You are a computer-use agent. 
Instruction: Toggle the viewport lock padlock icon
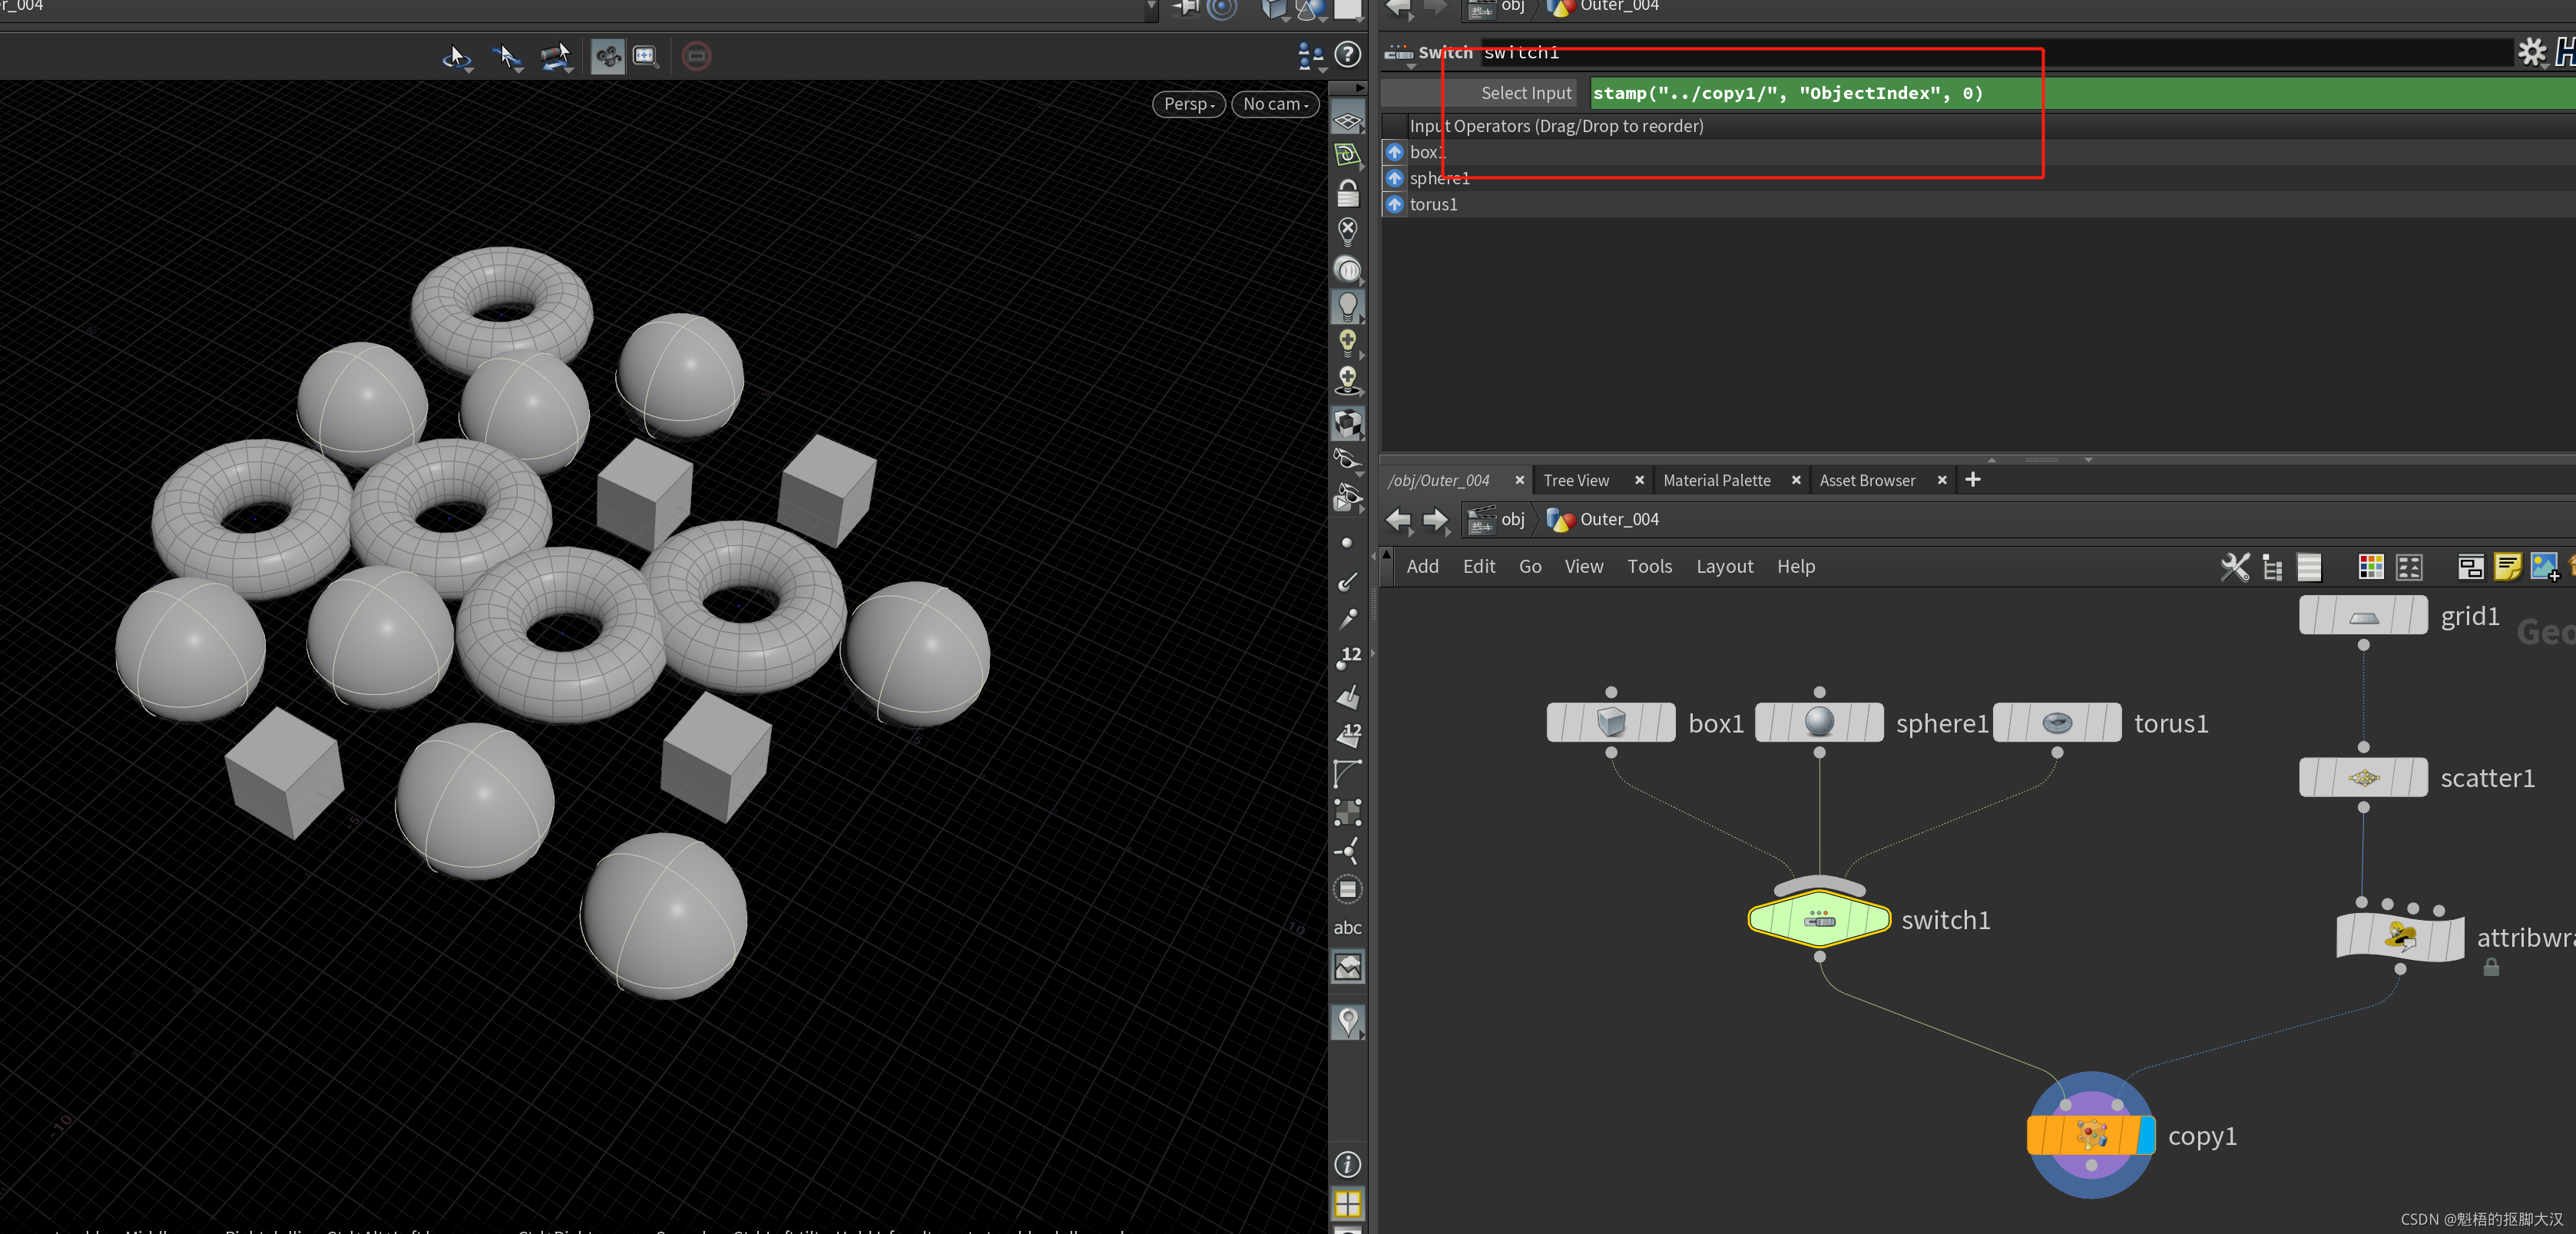pyautogui.click(x=1348, y=193)
